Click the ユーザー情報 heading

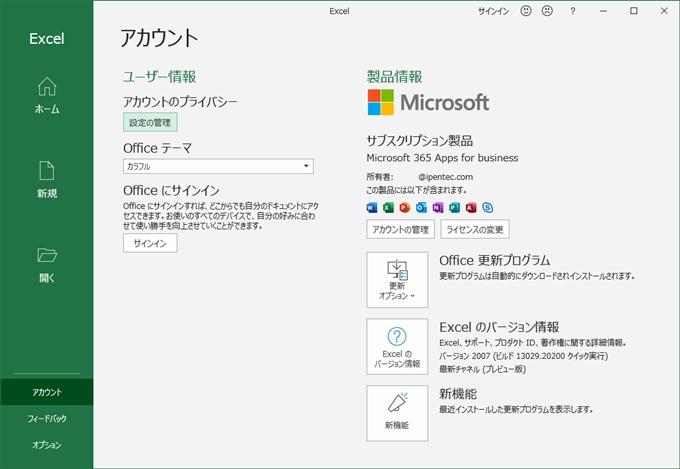159,76
